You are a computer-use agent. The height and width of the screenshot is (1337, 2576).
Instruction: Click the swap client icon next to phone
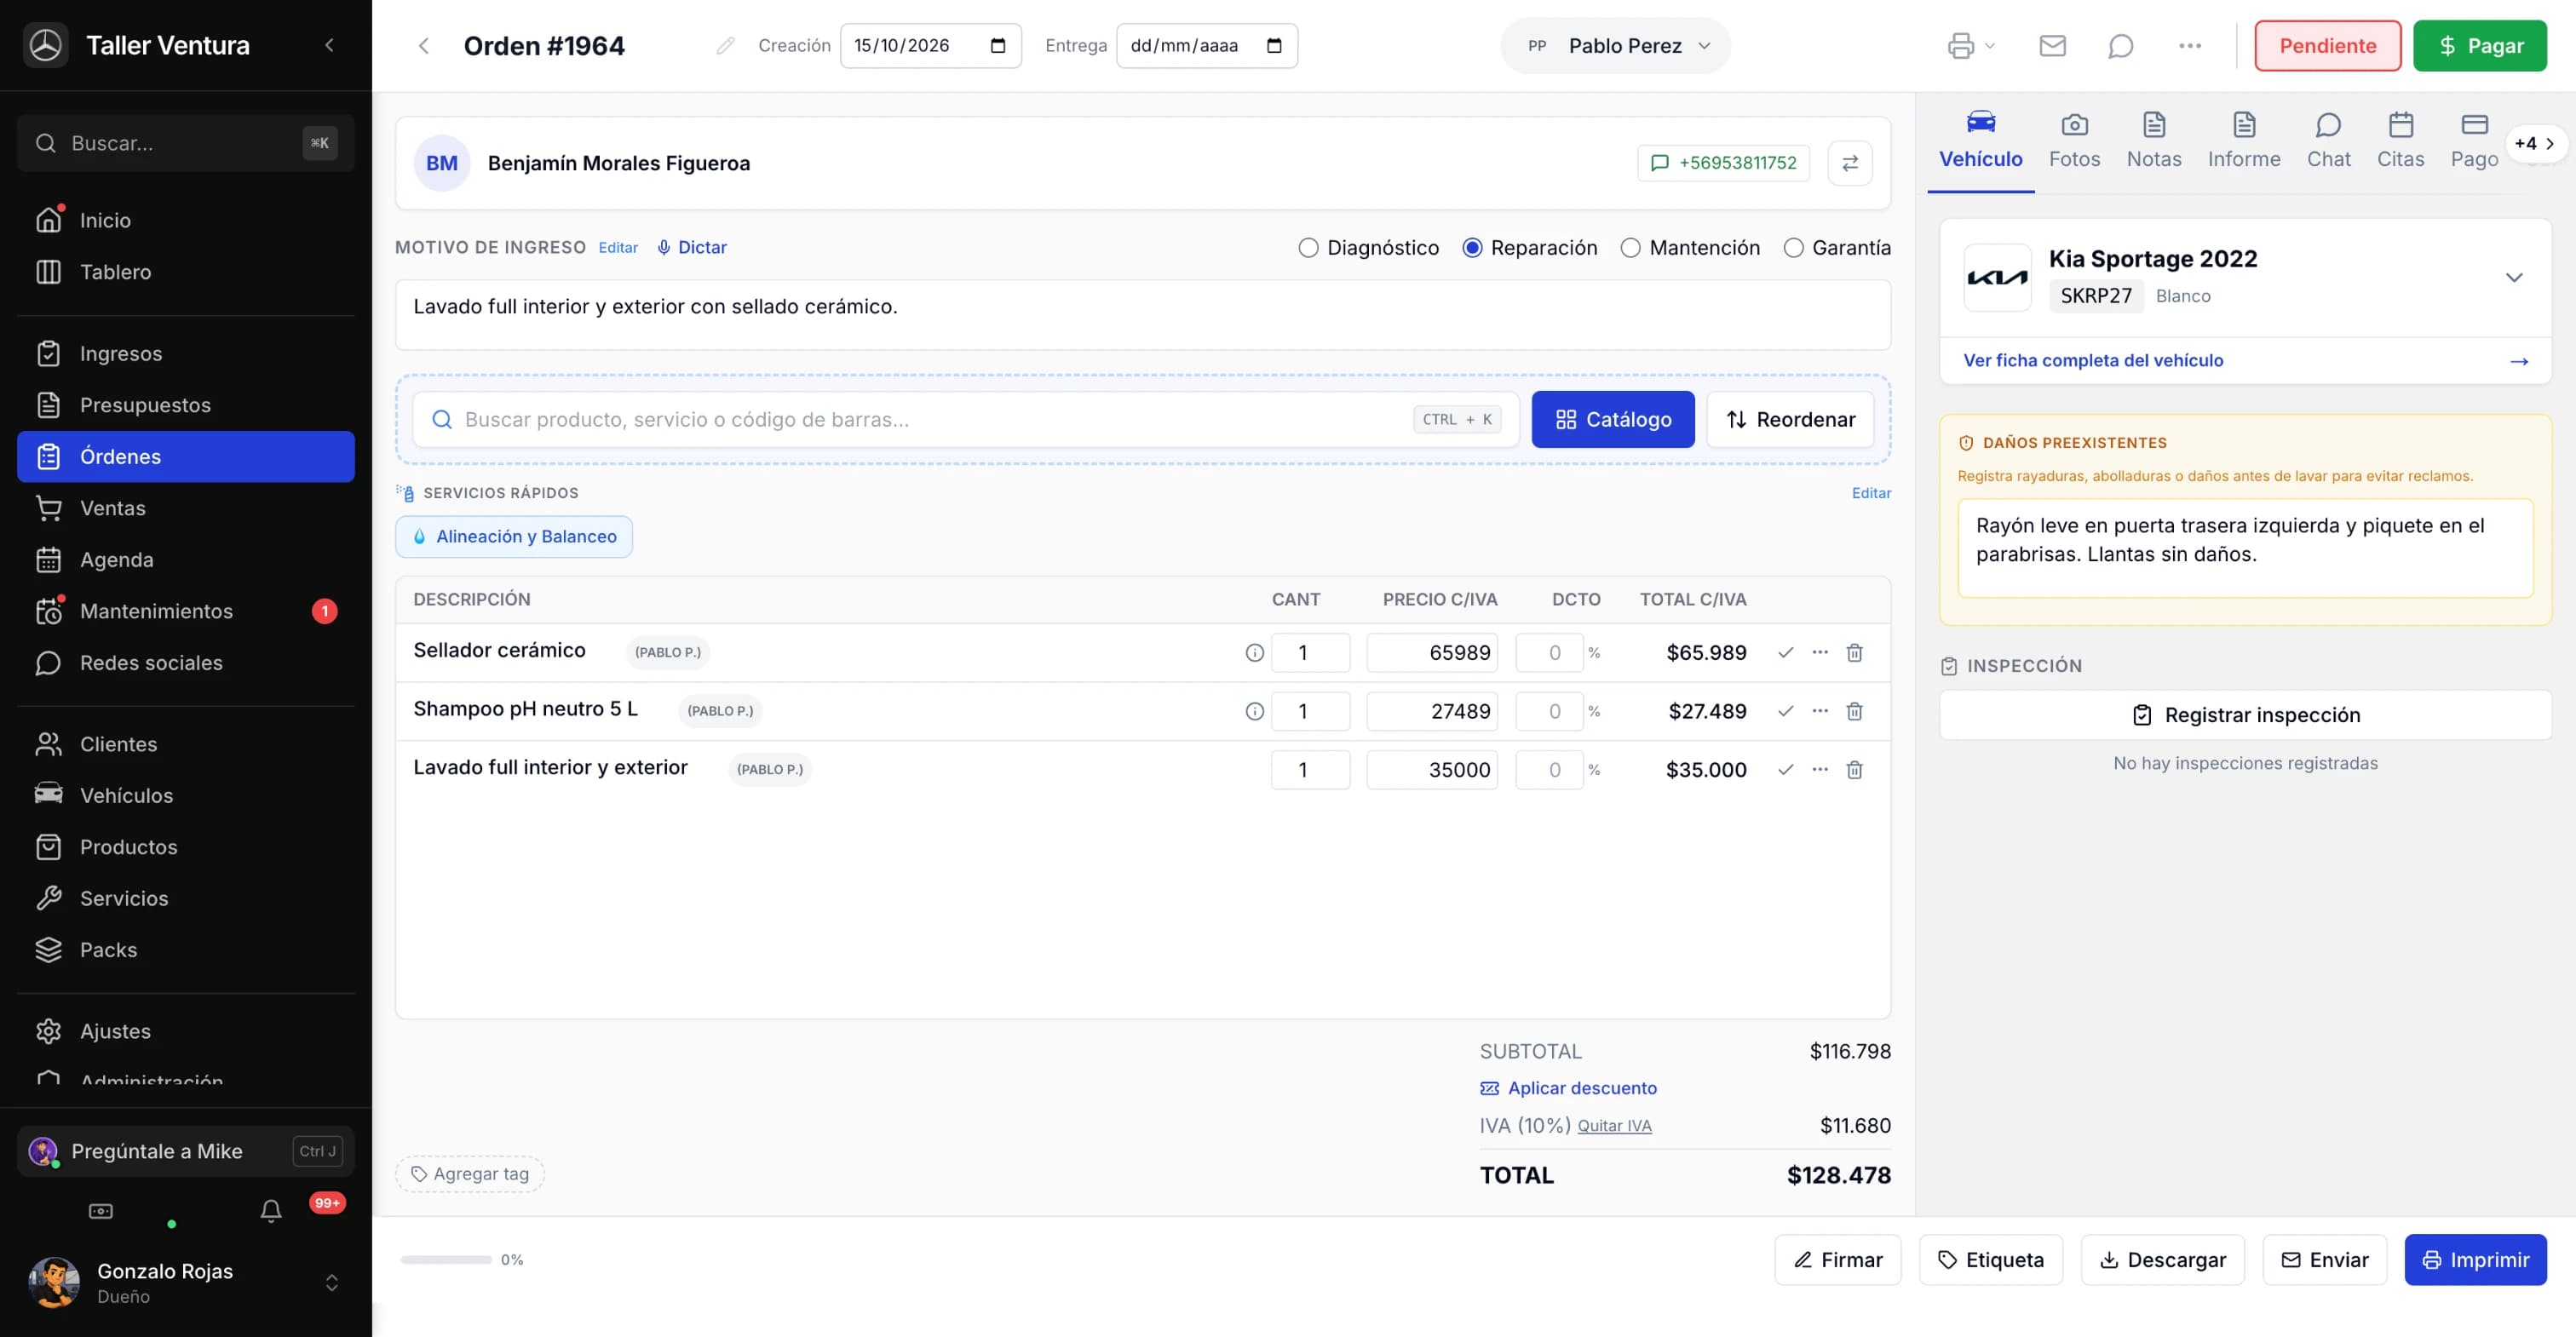pos(1849,163)
